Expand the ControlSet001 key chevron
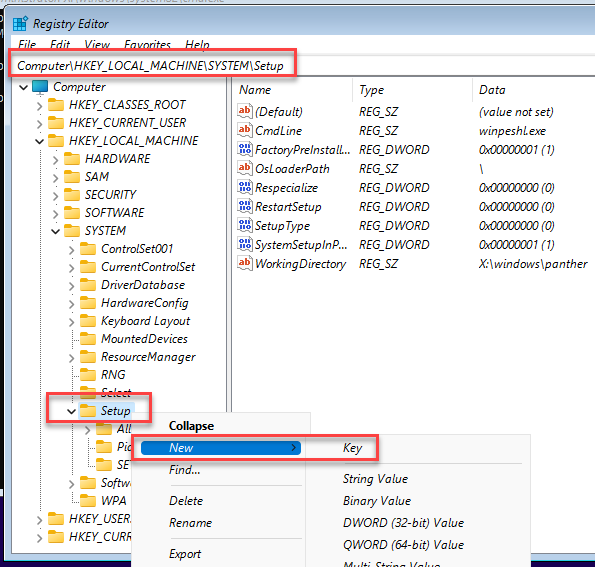 (x=71, y=250)
